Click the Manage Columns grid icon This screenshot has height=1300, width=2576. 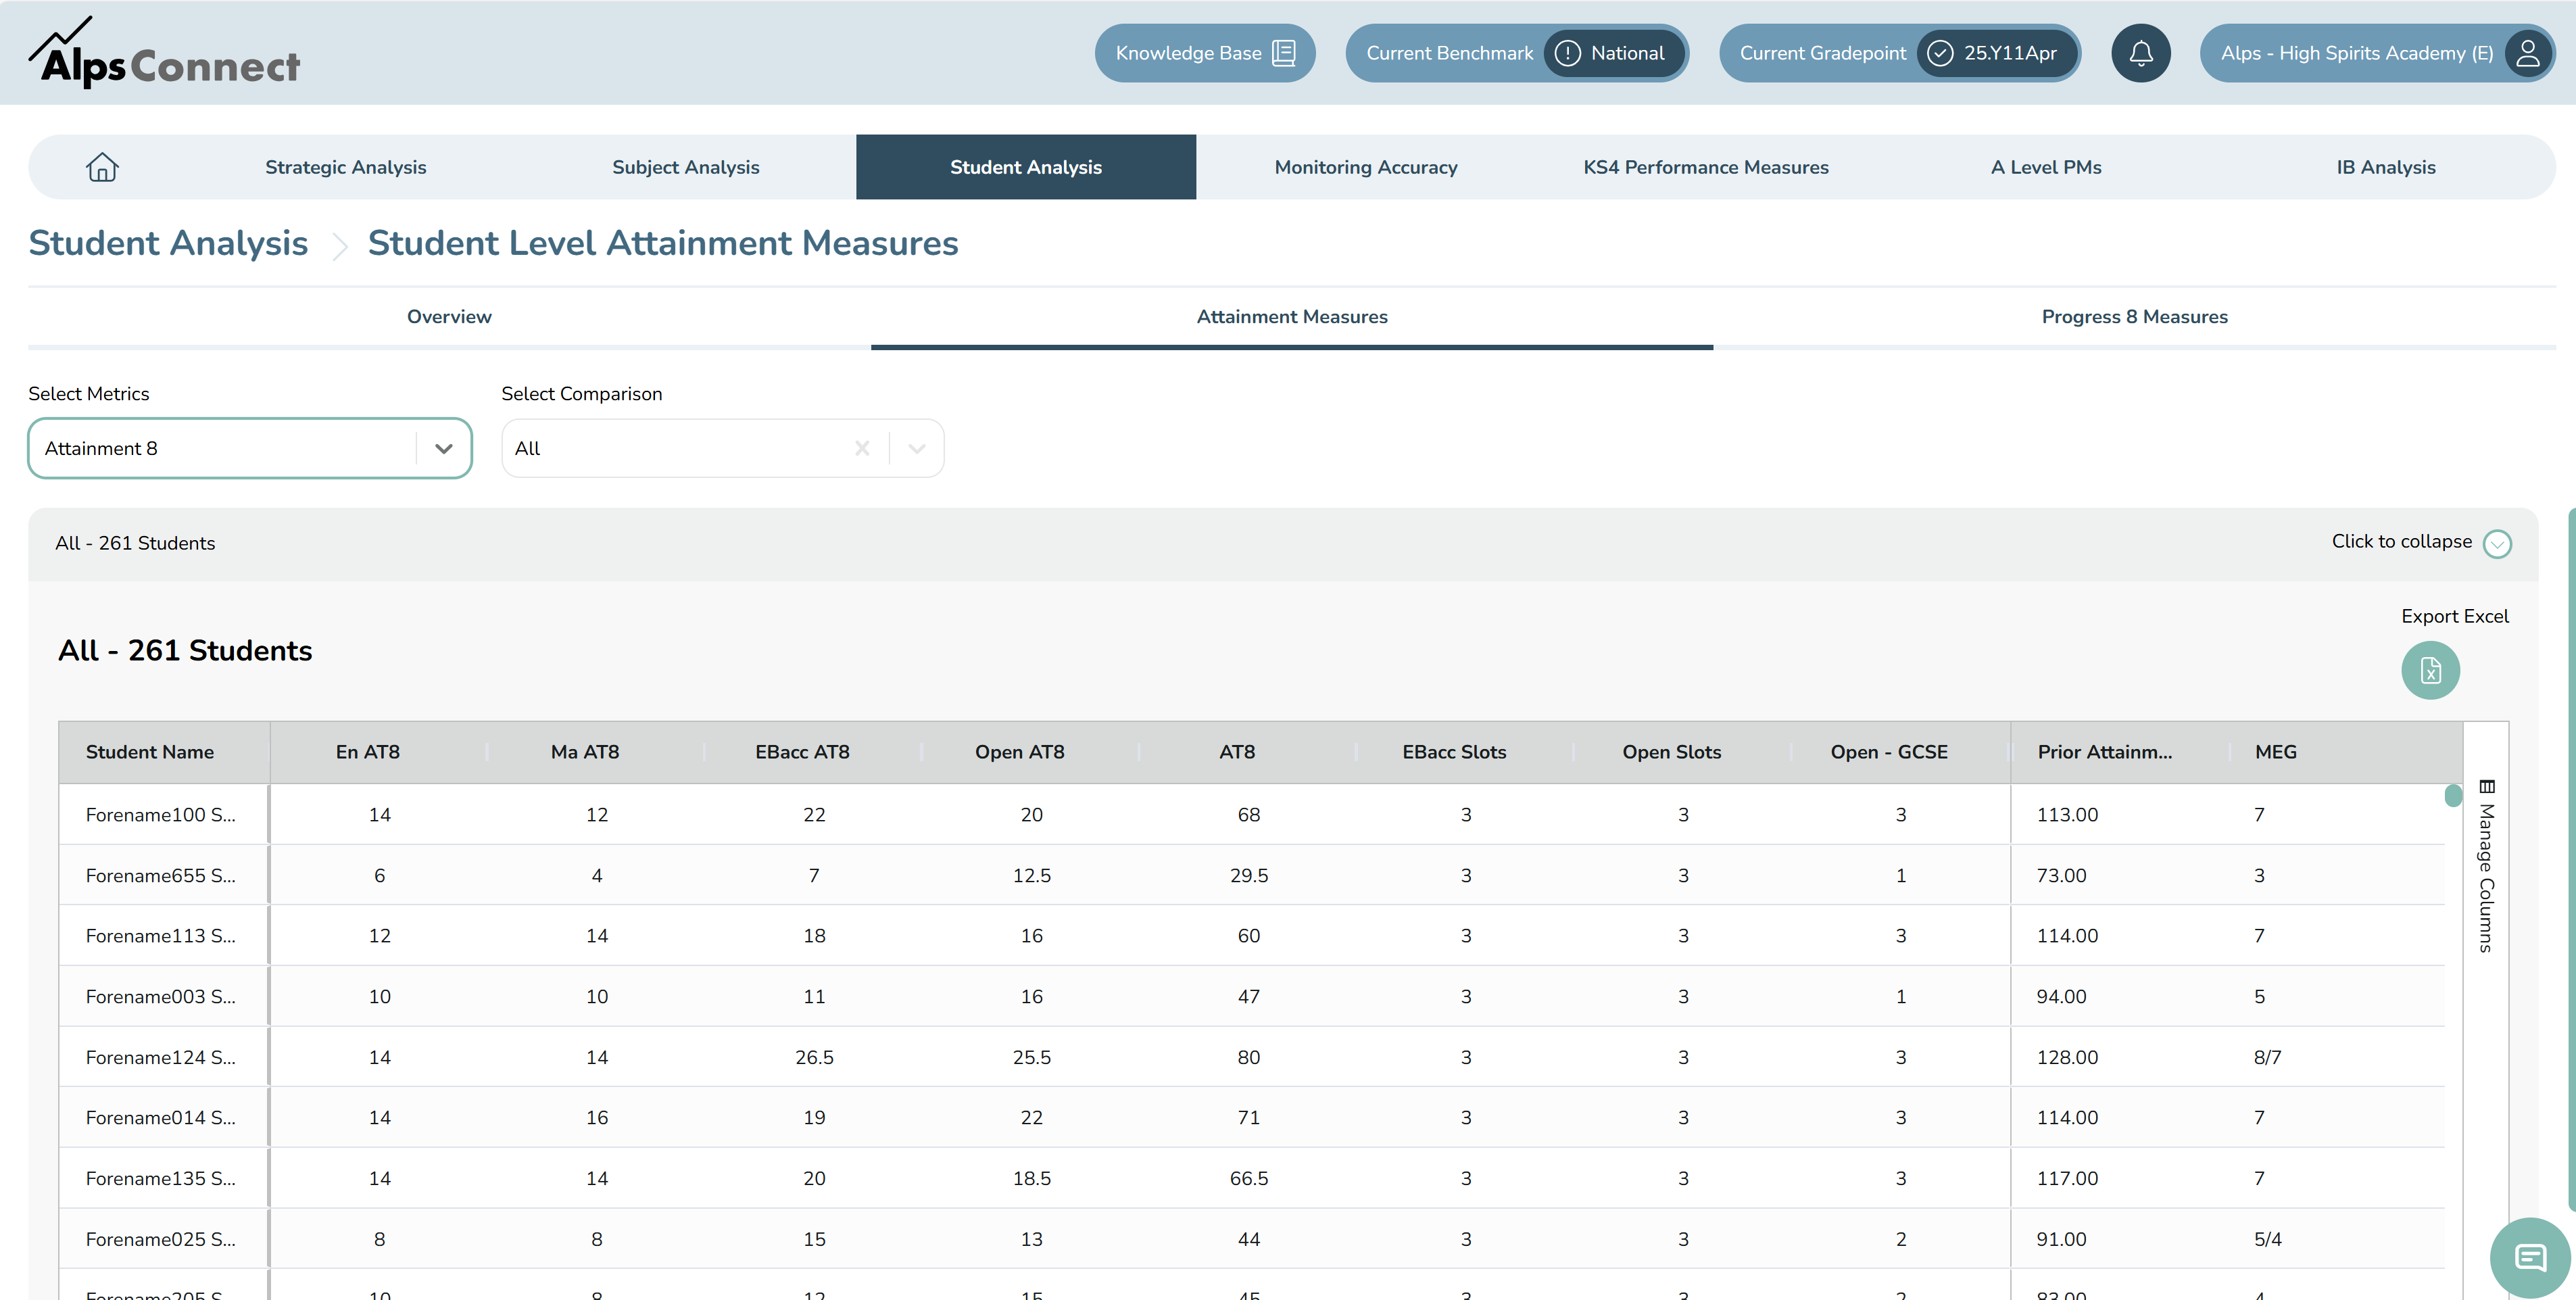pyautogui.click(x=2487, y=786)
